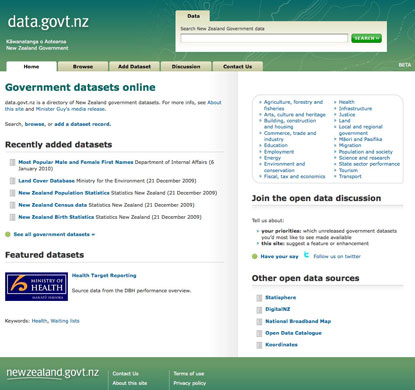
Task: Click See all government datasets link
Action: tap(54, 234)
